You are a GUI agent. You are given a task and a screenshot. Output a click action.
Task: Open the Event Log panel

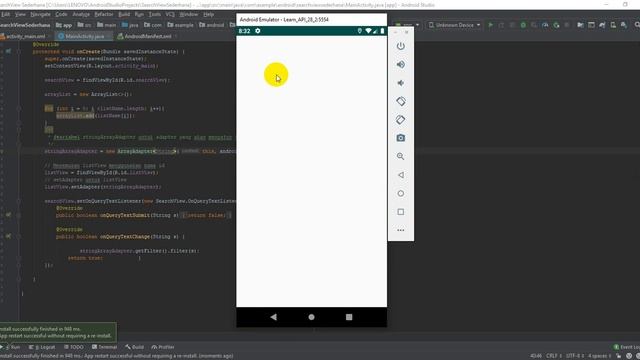pyautogui.click(x=627, y=347)
